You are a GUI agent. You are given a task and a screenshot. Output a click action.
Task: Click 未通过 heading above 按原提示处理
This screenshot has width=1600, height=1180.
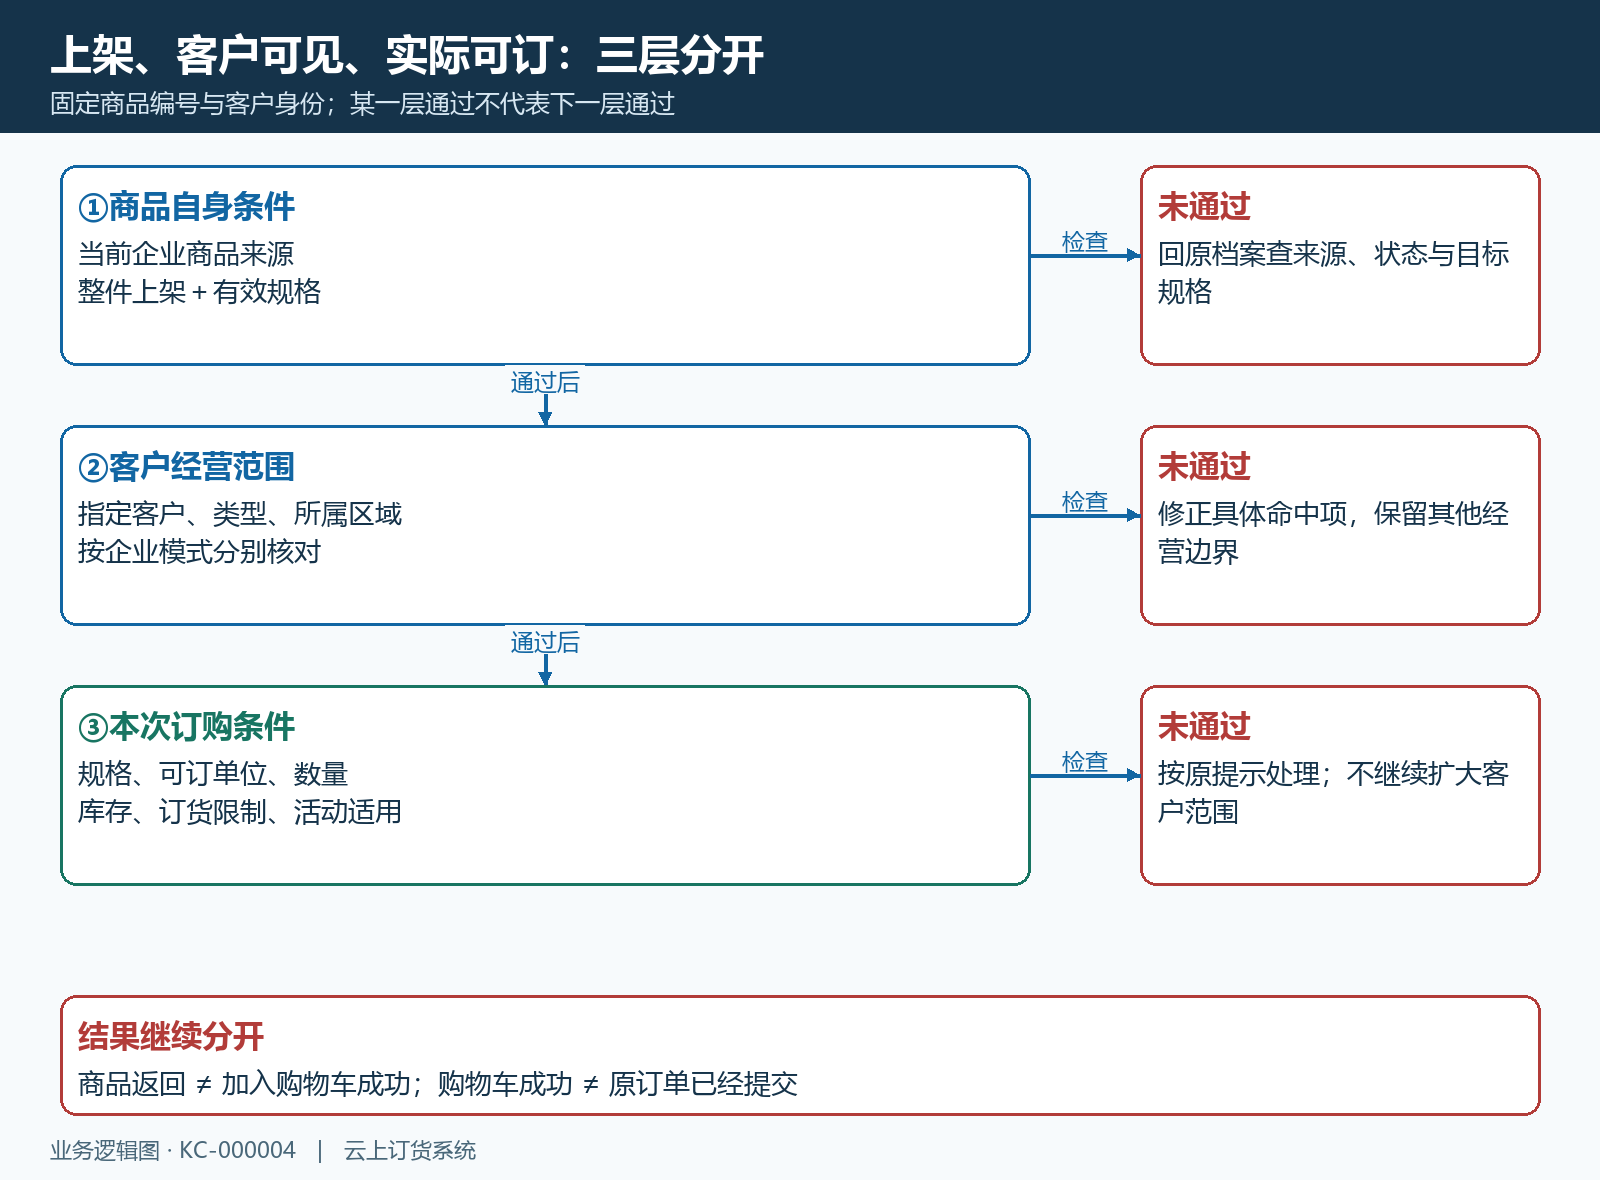[1204, 727]
